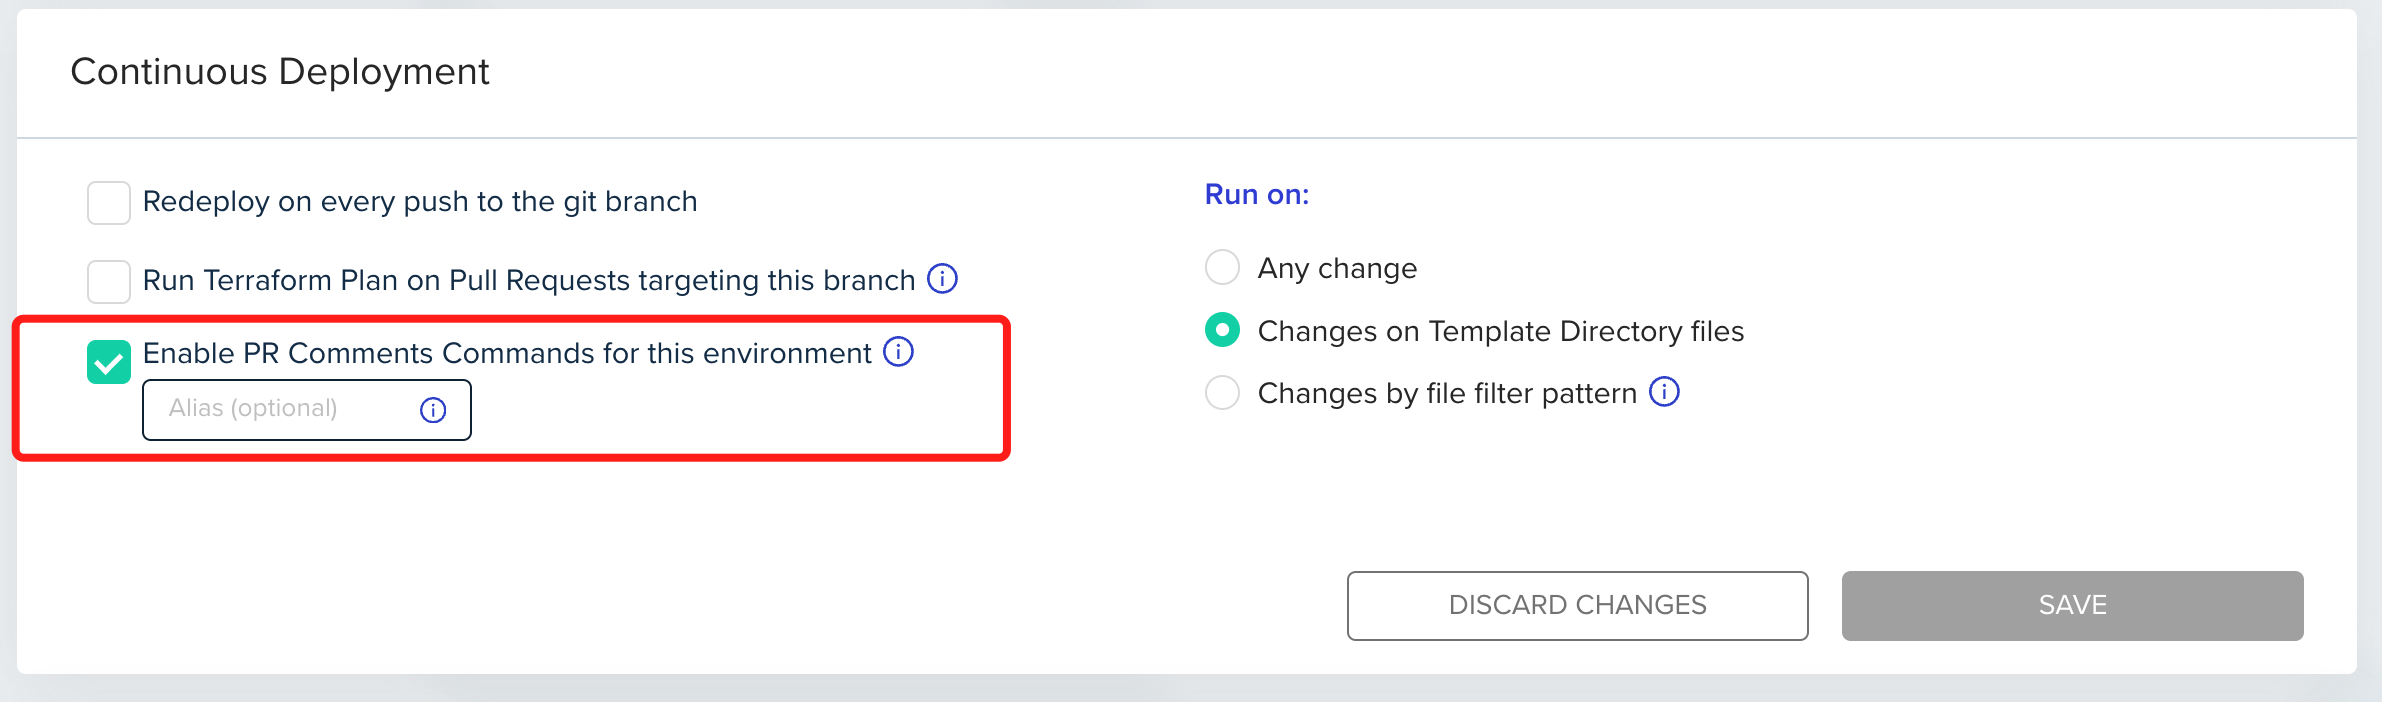Choose Changes on Template Directory files
Viewport: 2382px width, 702px height.
click(x=1221, y=330)
